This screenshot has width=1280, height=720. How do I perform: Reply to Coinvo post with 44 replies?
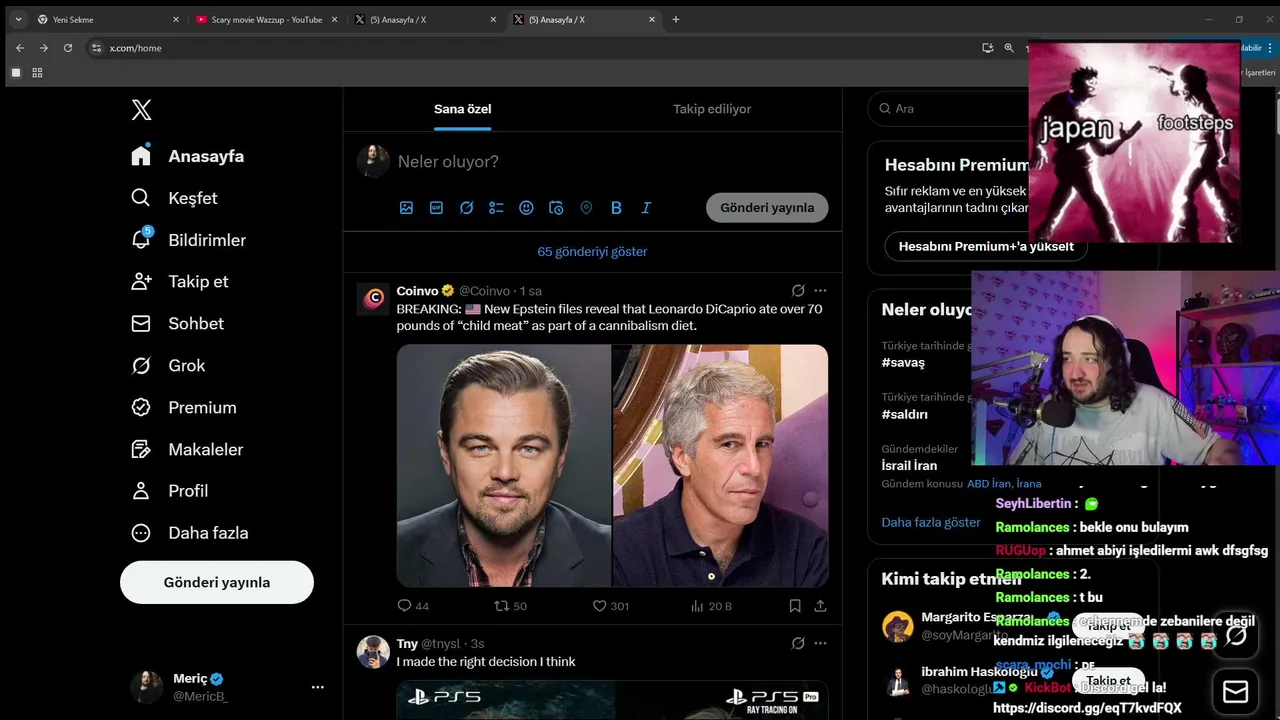(413, 606)
